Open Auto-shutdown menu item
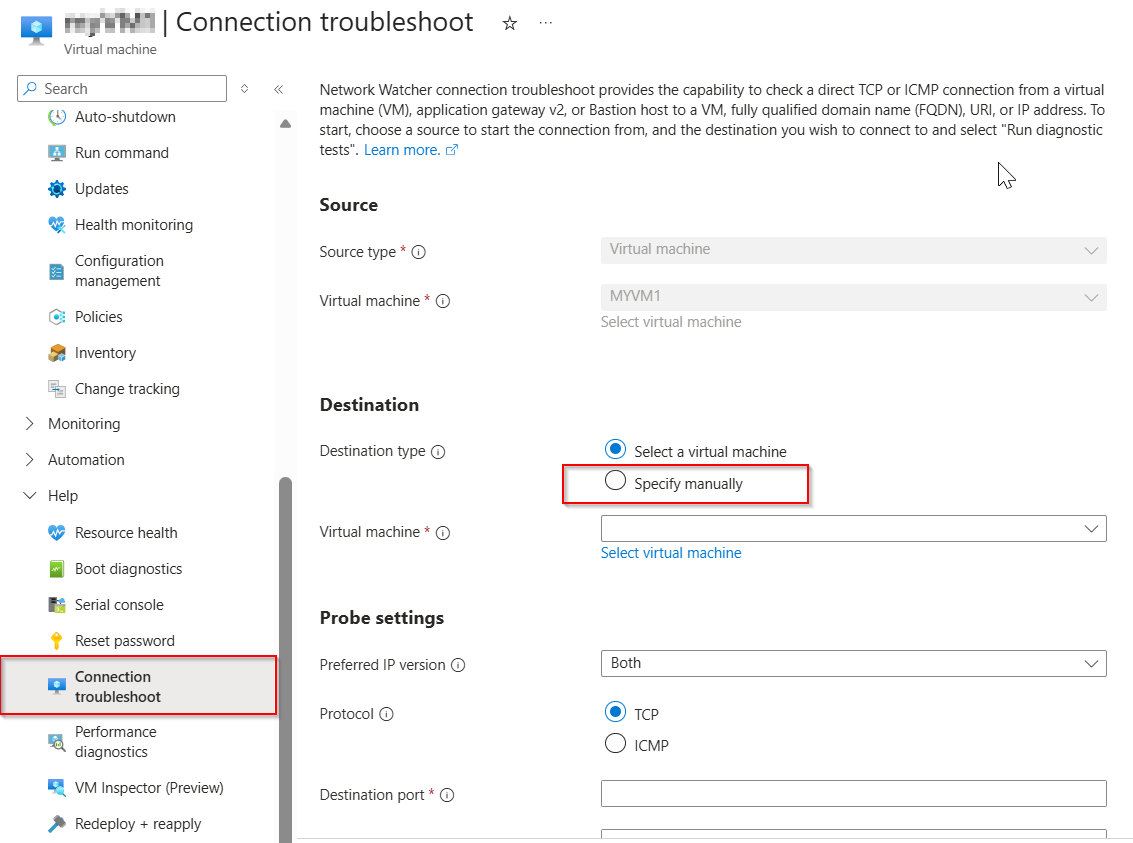 125,117
